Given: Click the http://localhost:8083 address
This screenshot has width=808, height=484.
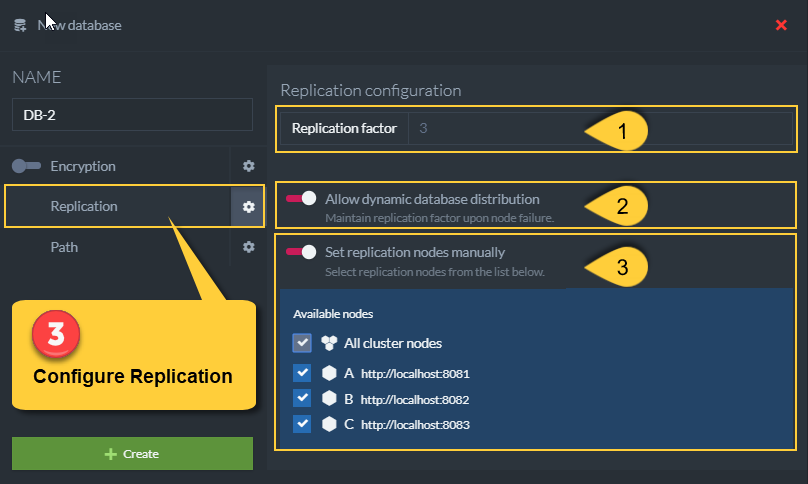Looking at the screenshot, I should coord(415,425).
